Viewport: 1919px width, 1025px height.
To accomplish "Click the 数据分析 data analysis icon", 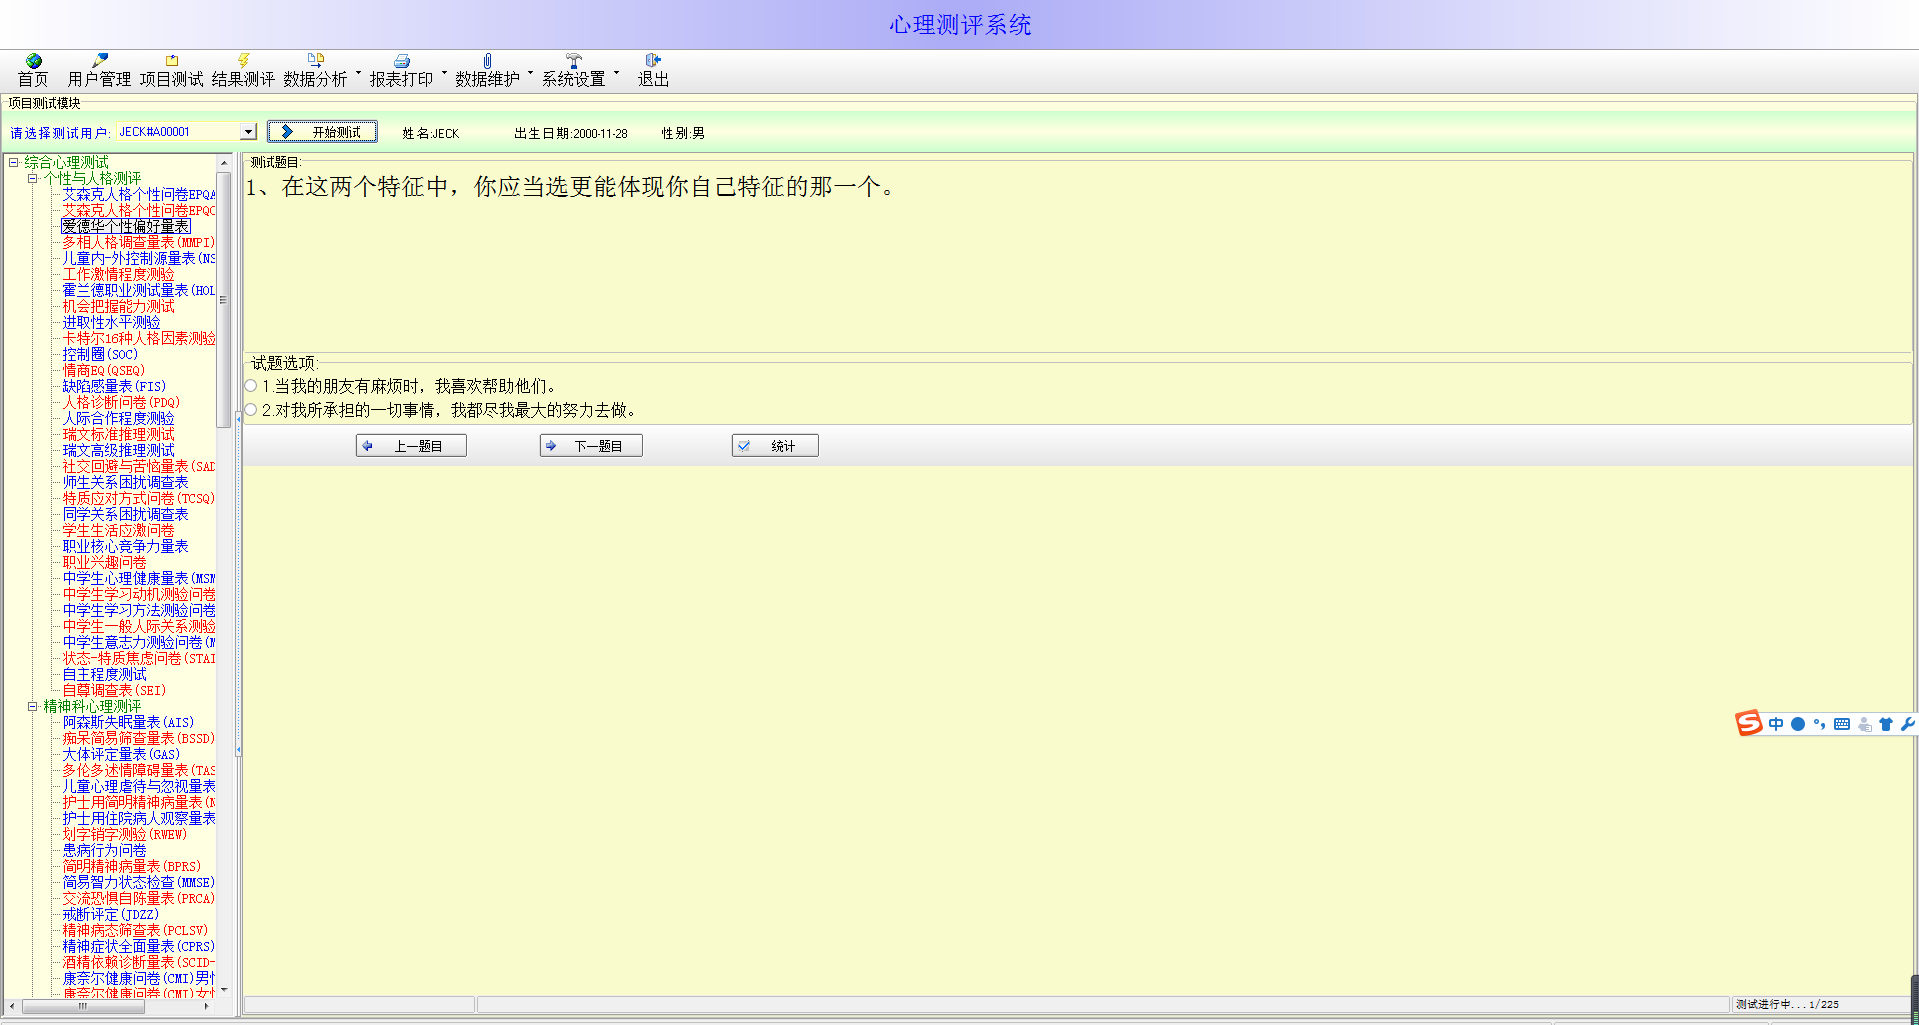I will pos(315,61).
